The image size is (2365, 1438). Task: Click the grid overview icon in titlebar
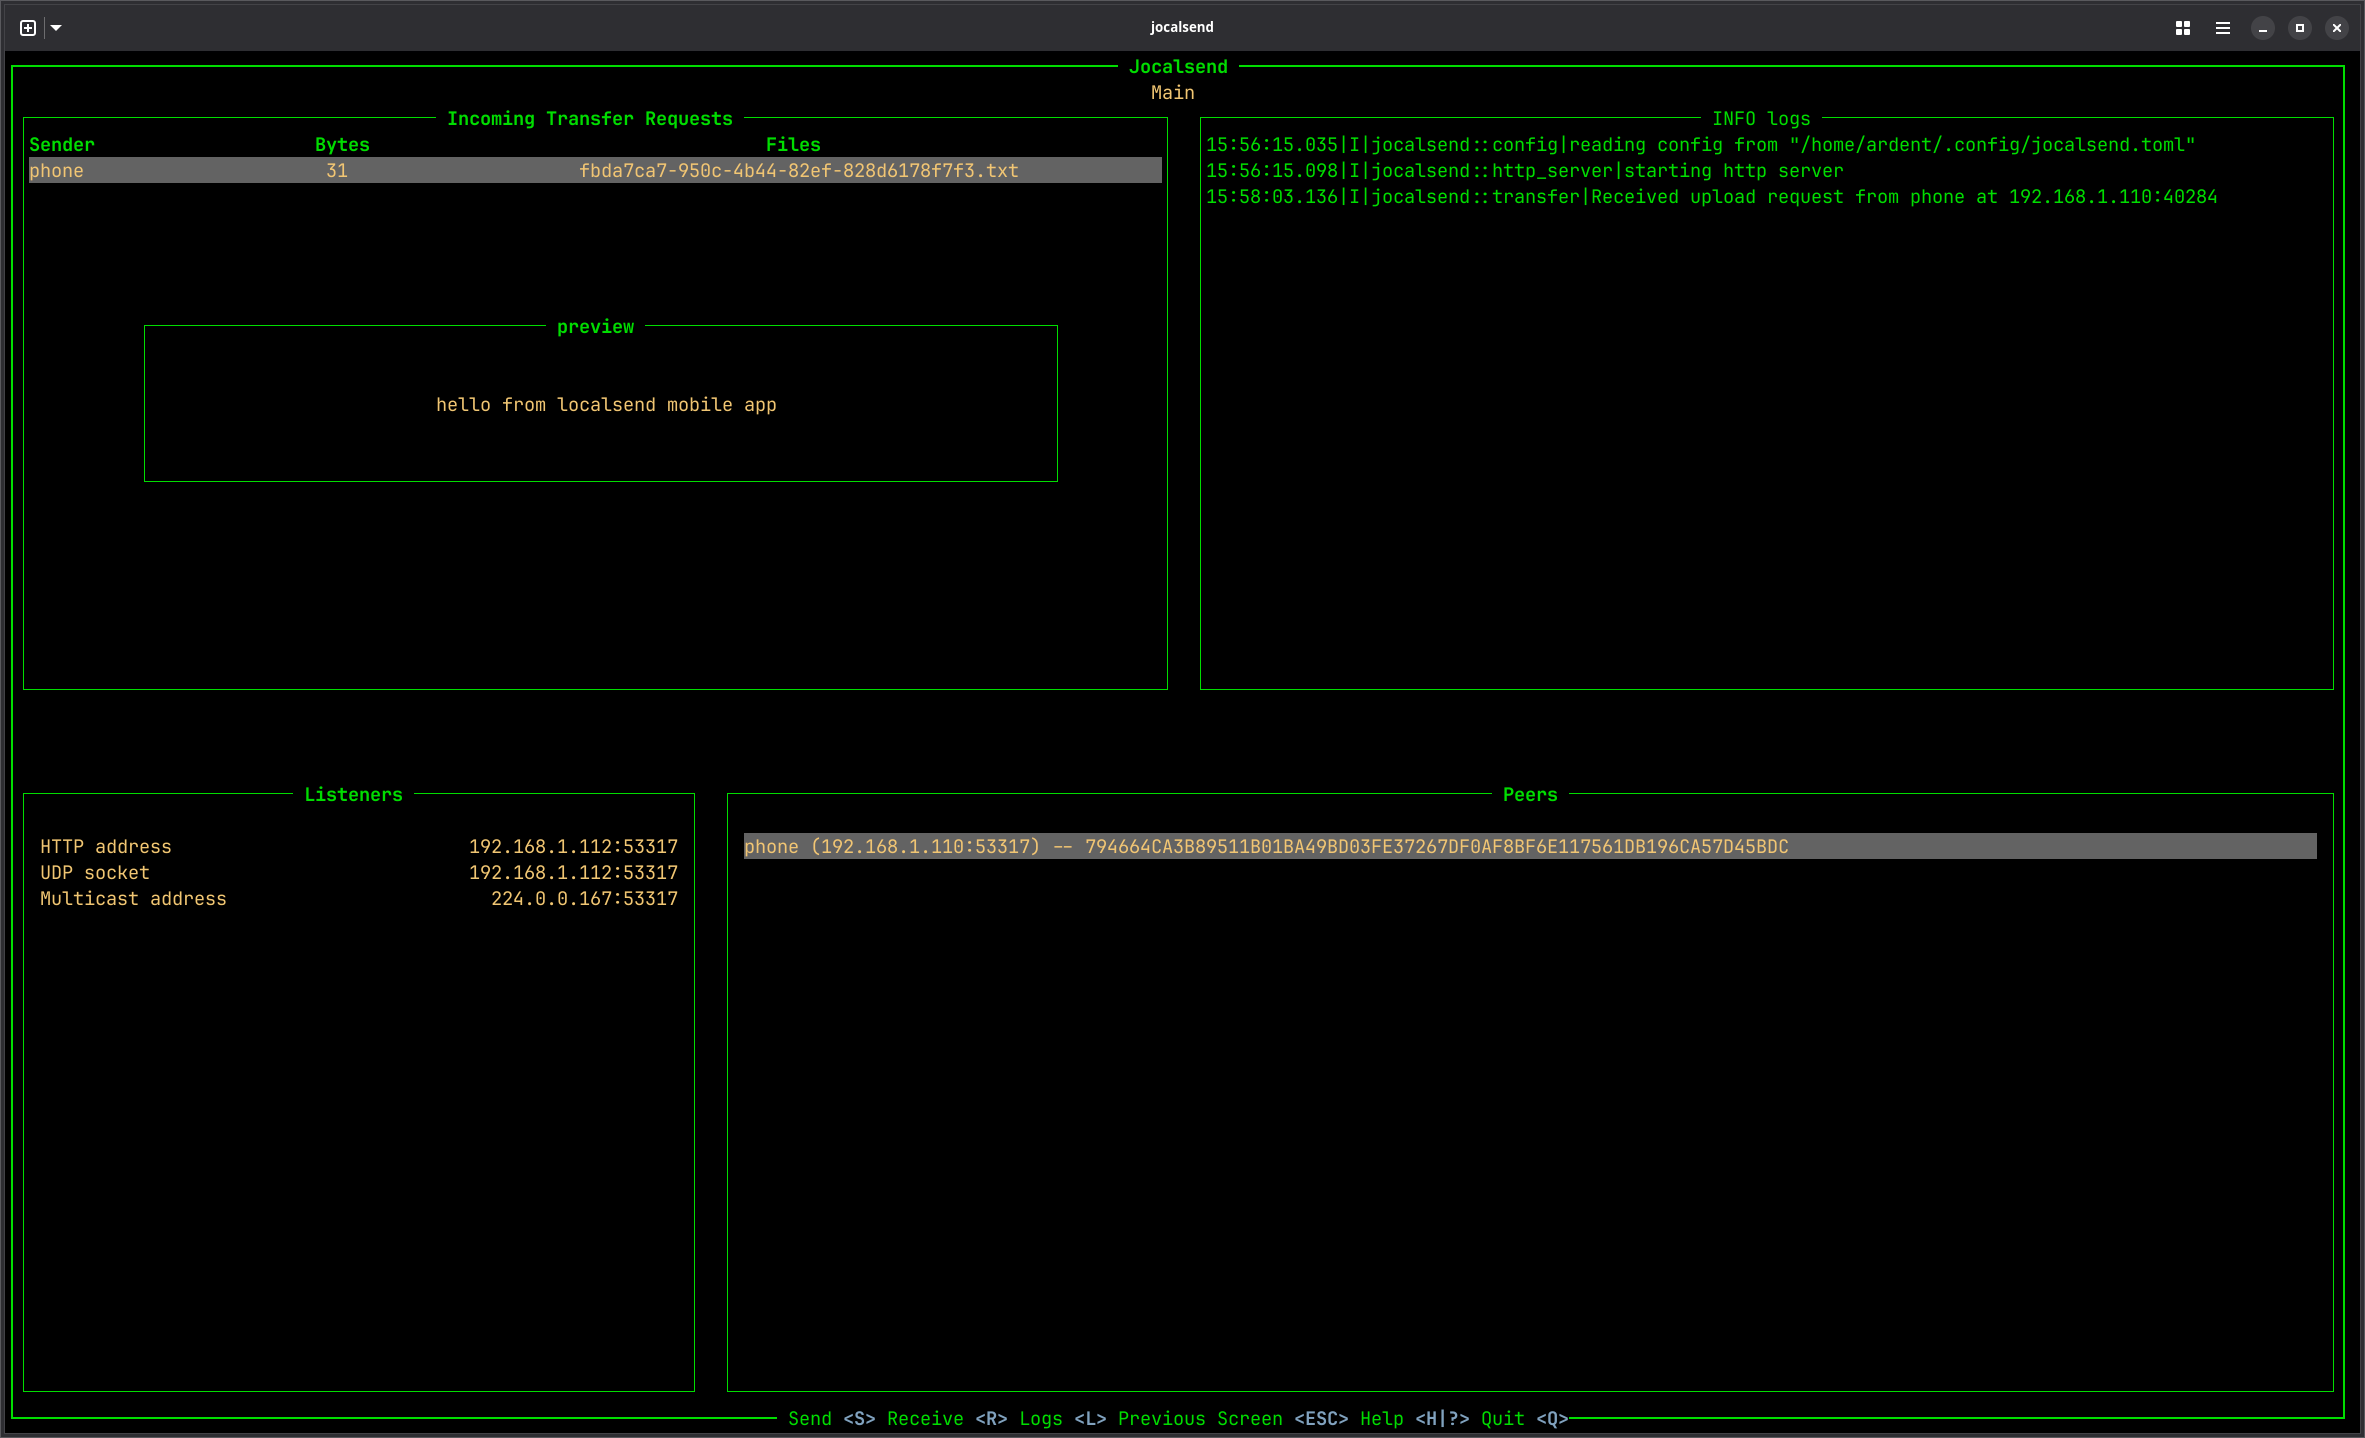click(x=2182, y=28)
